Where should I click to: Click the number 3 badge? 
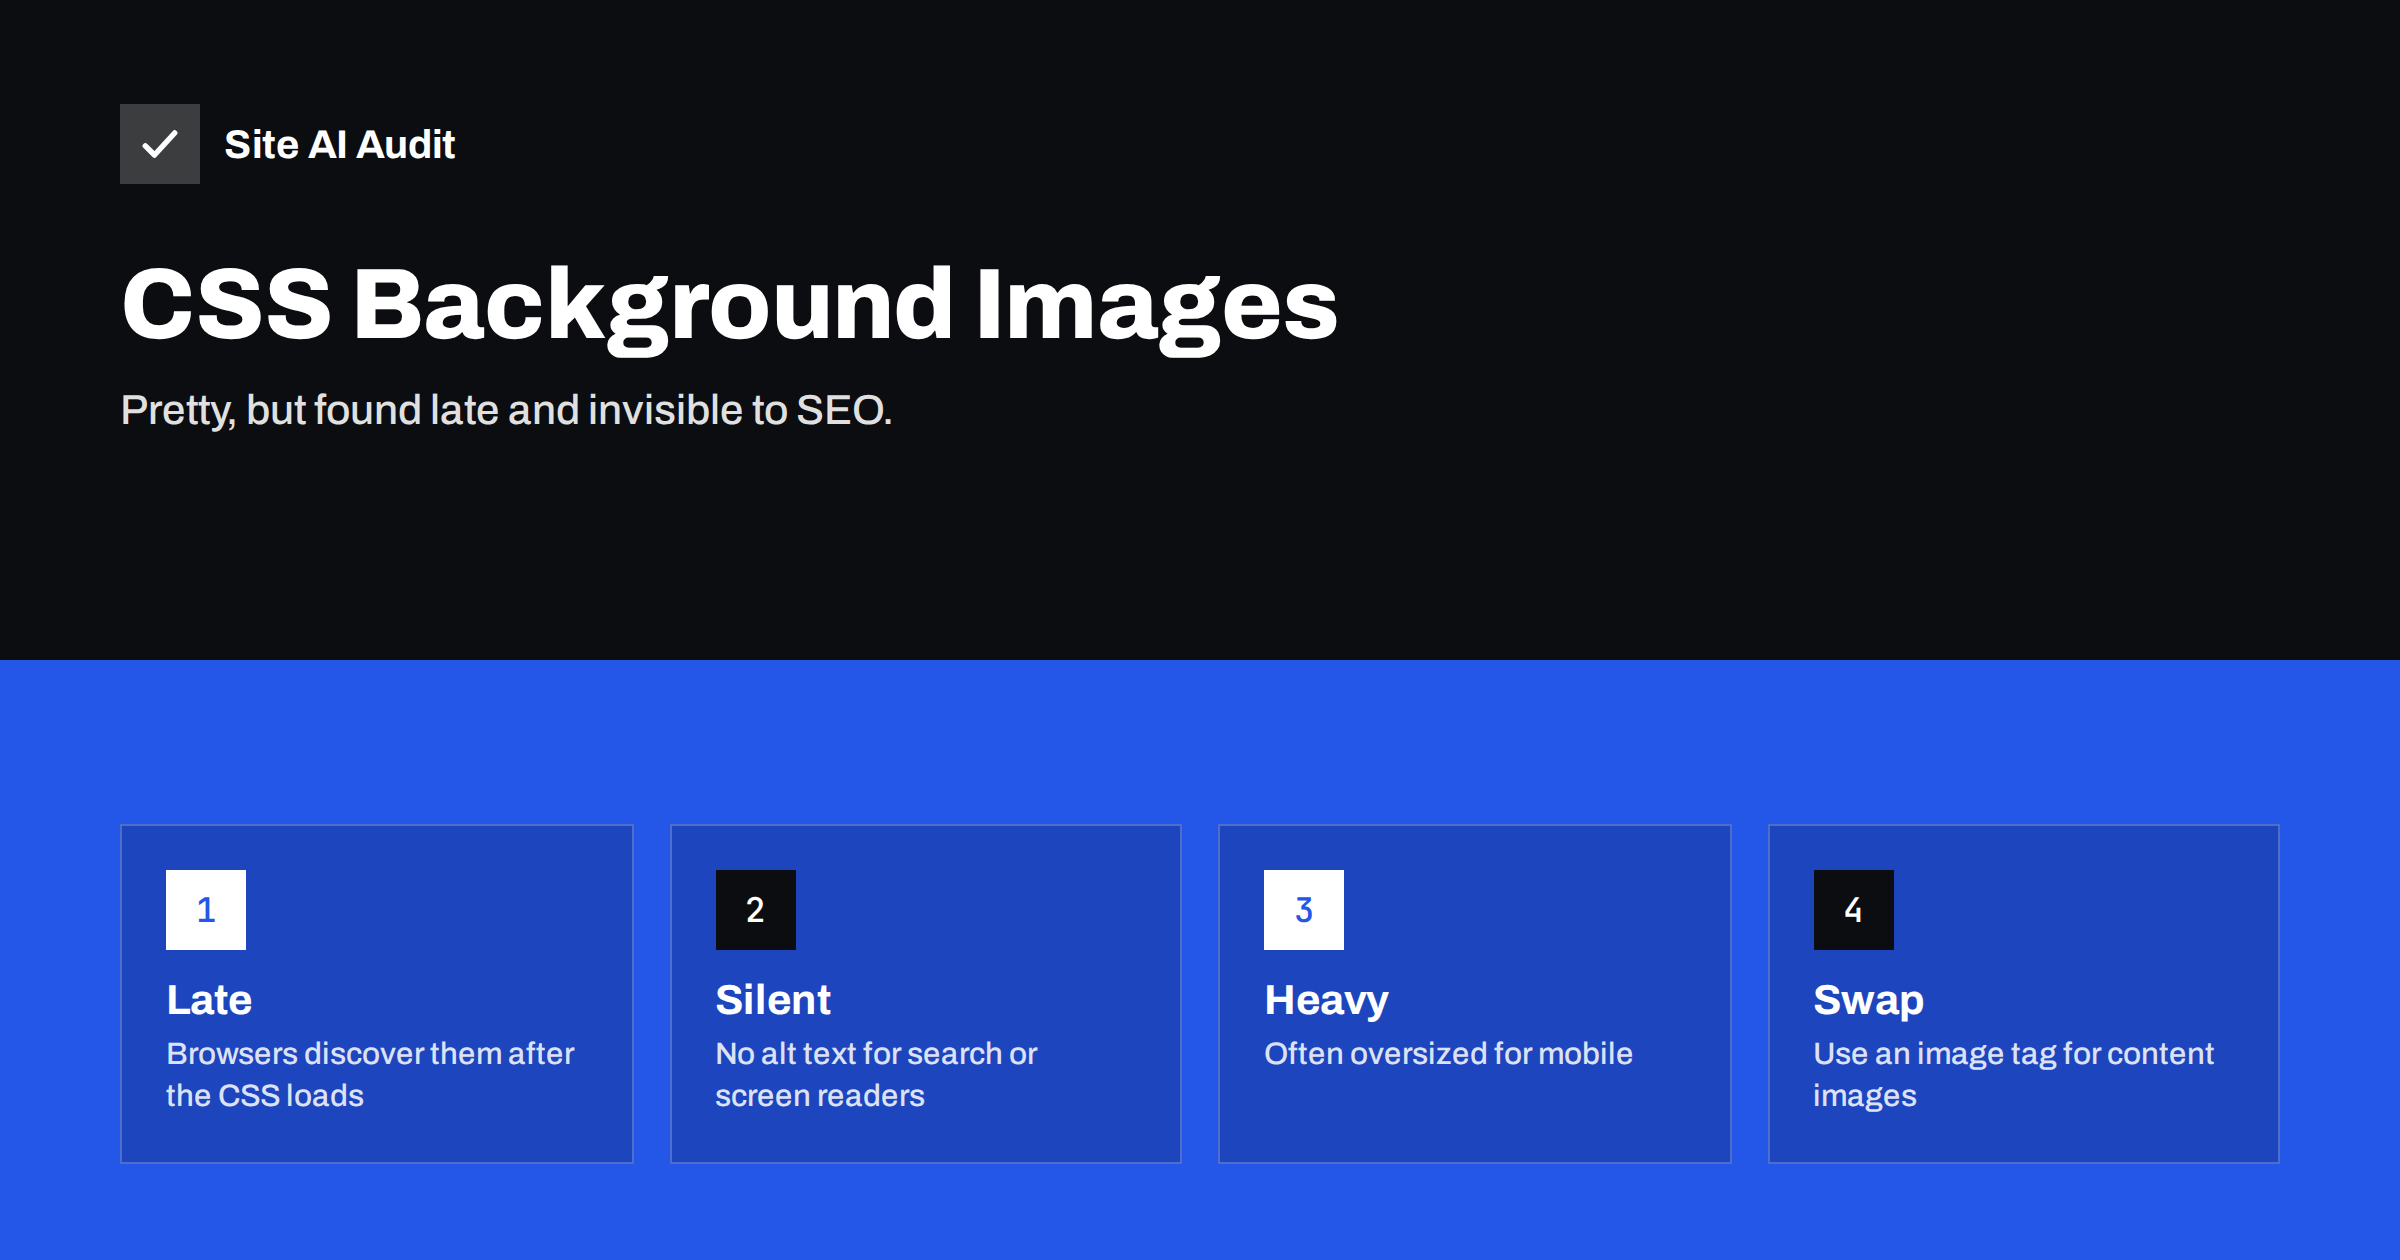pos(1304,910)
